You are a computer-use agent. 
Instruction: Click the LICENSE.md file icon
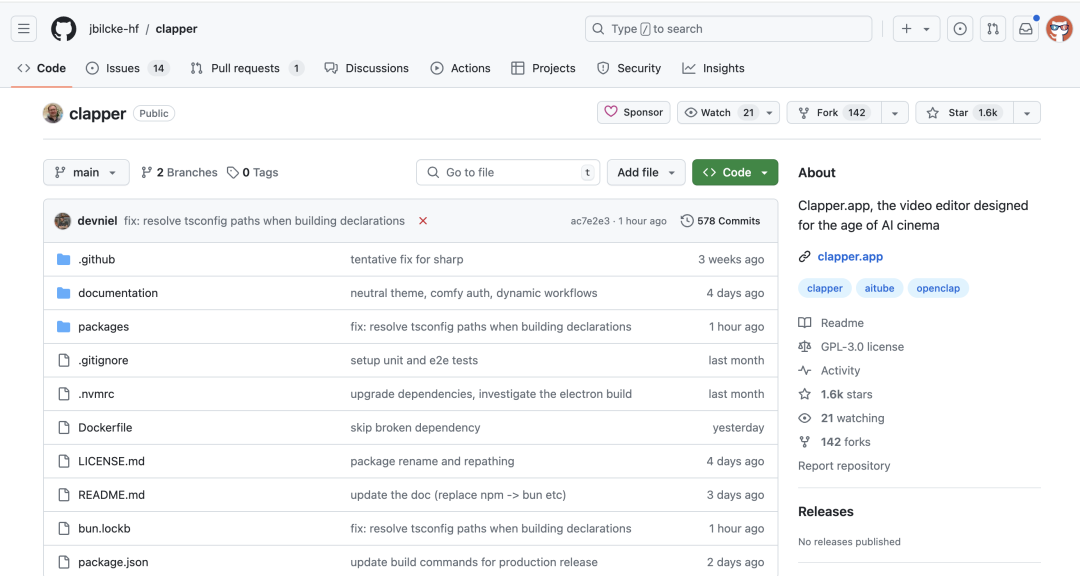point(64,461)
